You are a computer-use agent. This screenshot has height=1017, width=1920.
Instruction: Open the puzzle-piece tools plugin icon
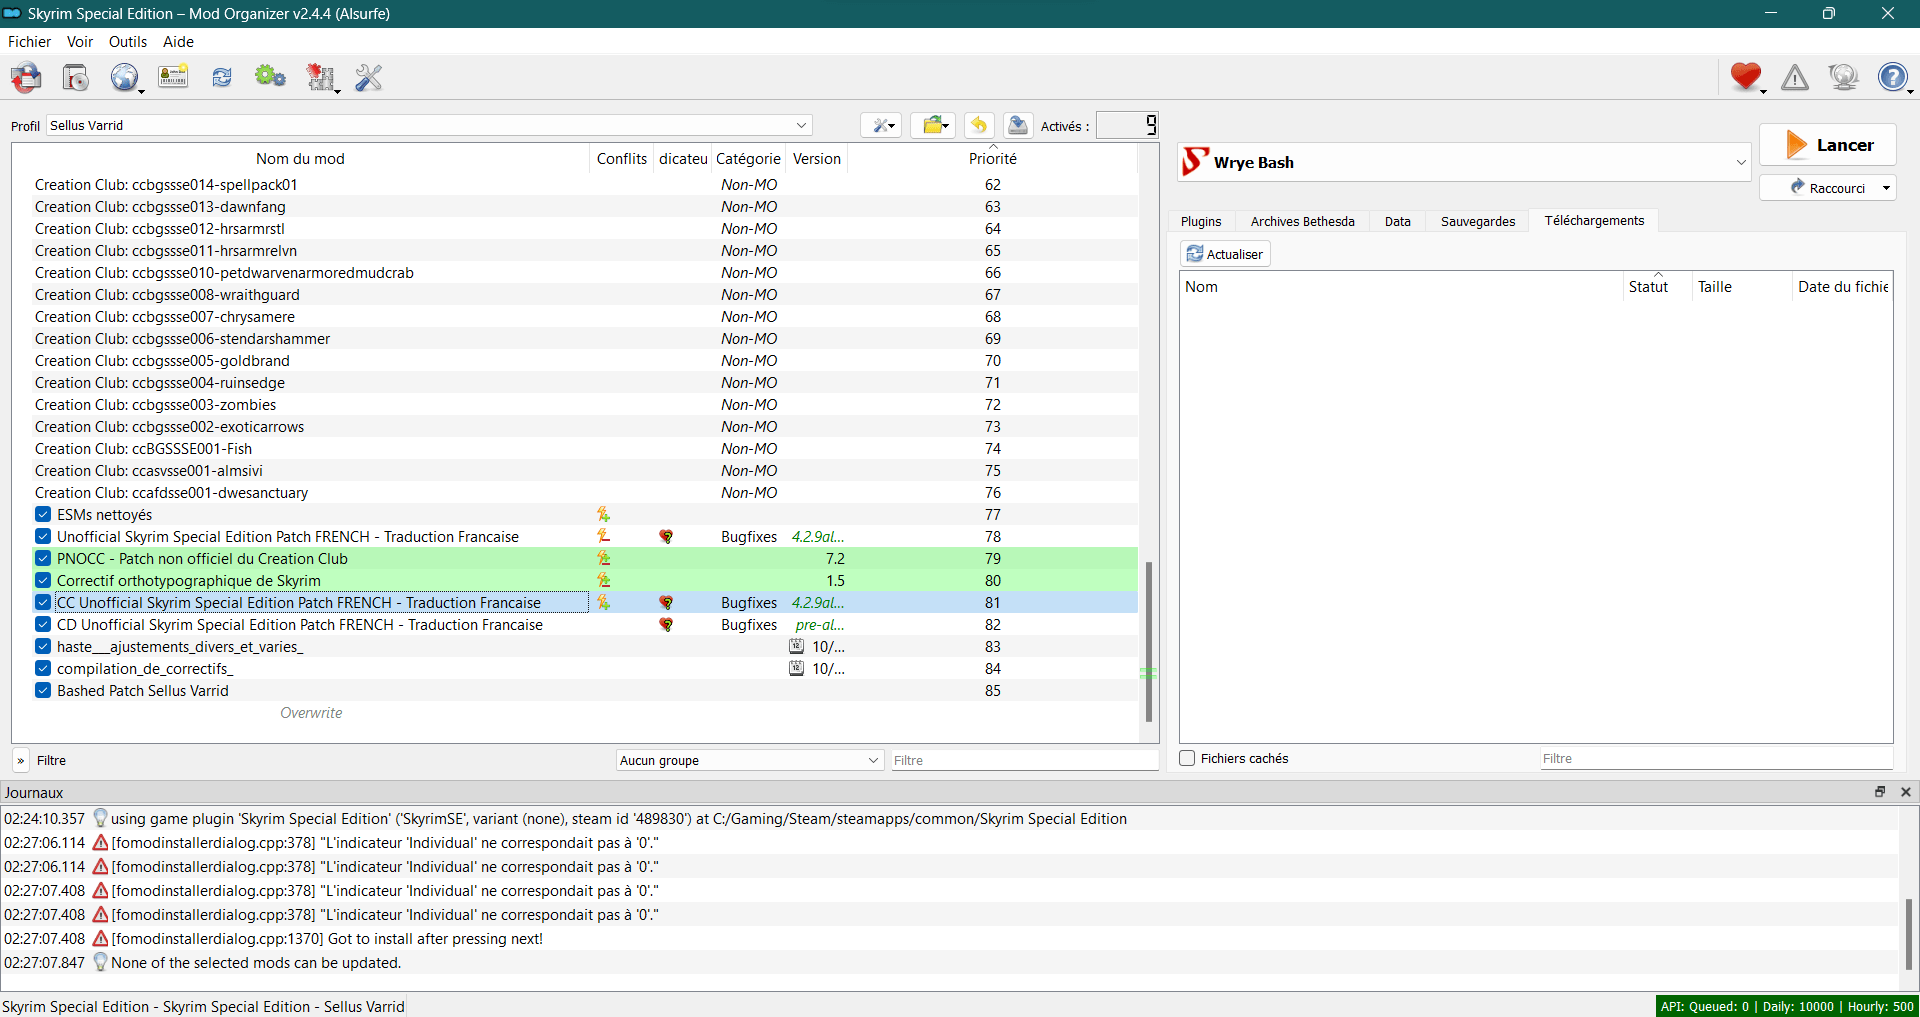(320, 77)
